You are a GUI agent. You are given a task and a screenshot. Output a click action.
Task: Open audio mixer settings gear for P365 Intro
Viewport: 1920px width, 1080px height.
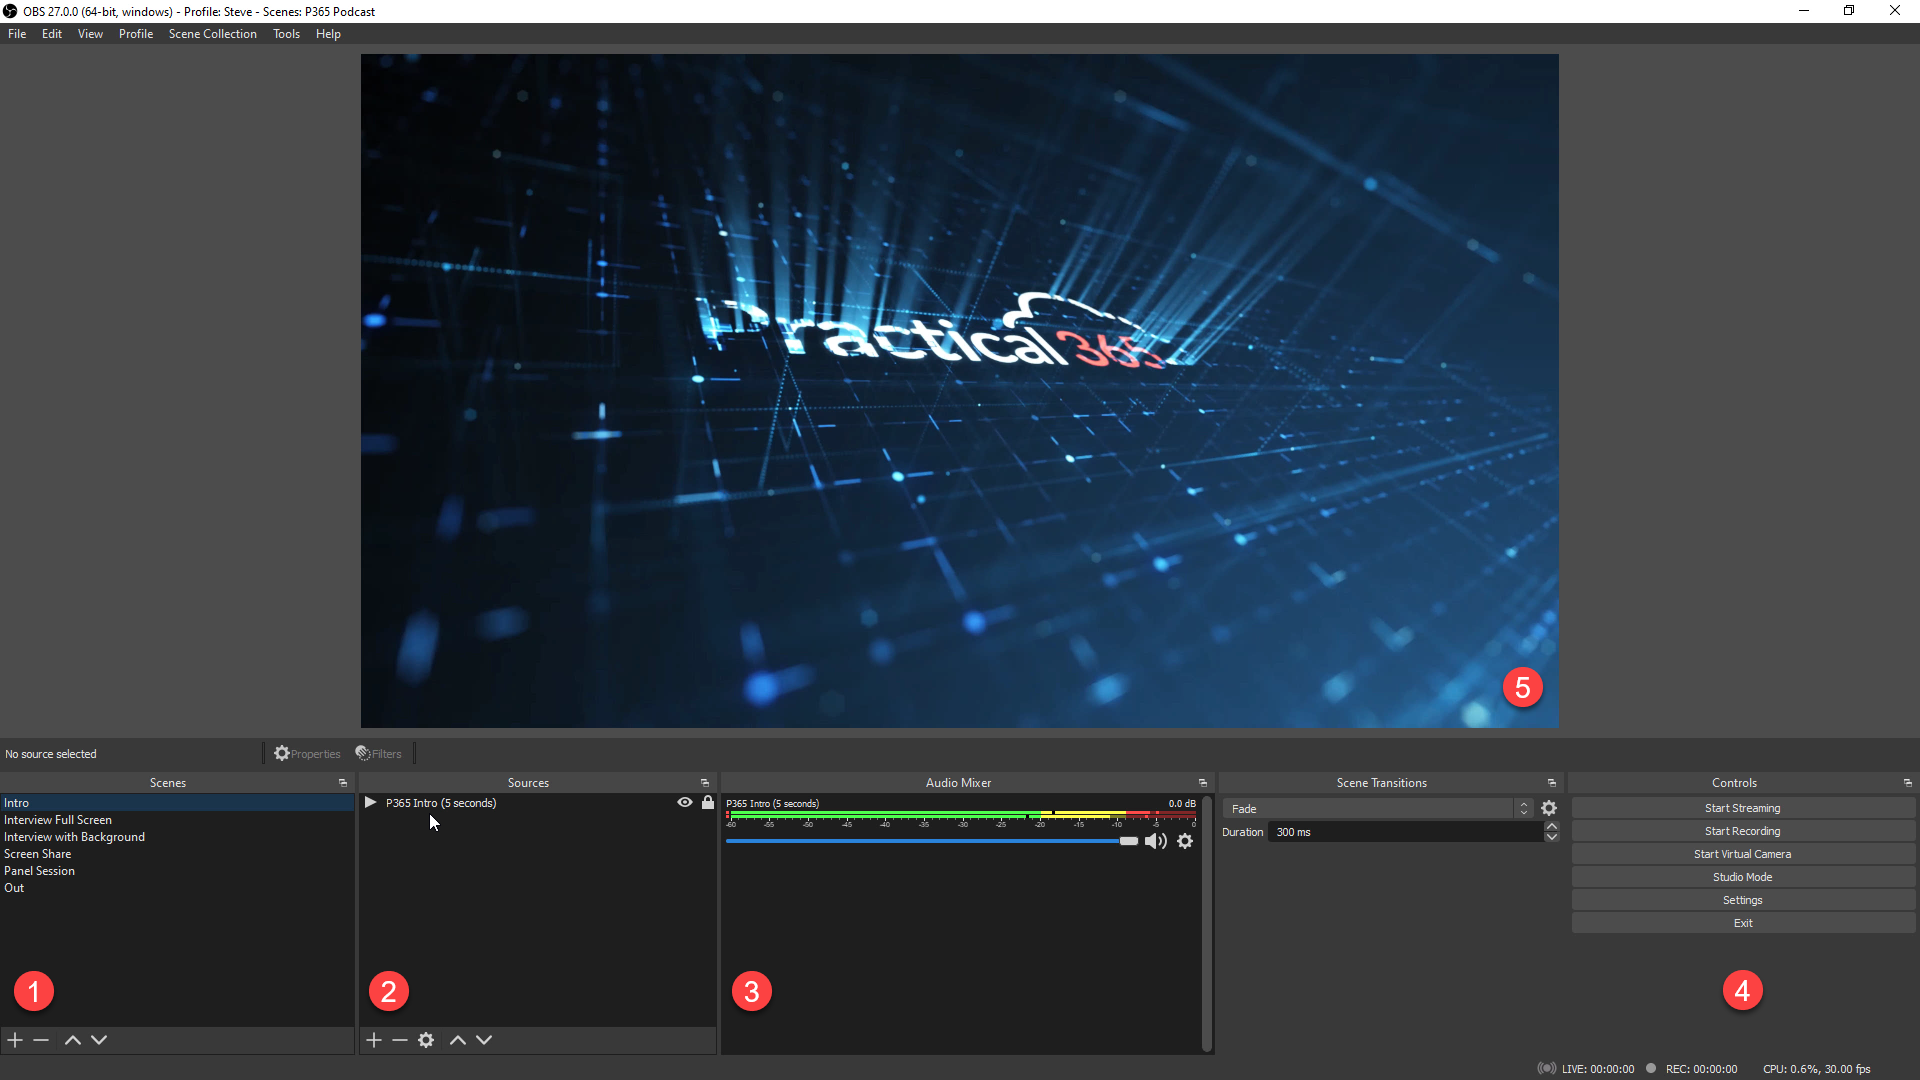1185,841
